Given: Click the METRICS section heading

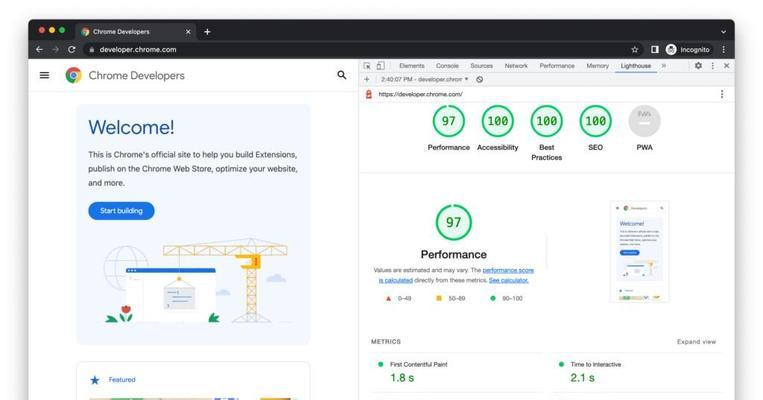Looking at the screenshot, I should tap(386, 342).
